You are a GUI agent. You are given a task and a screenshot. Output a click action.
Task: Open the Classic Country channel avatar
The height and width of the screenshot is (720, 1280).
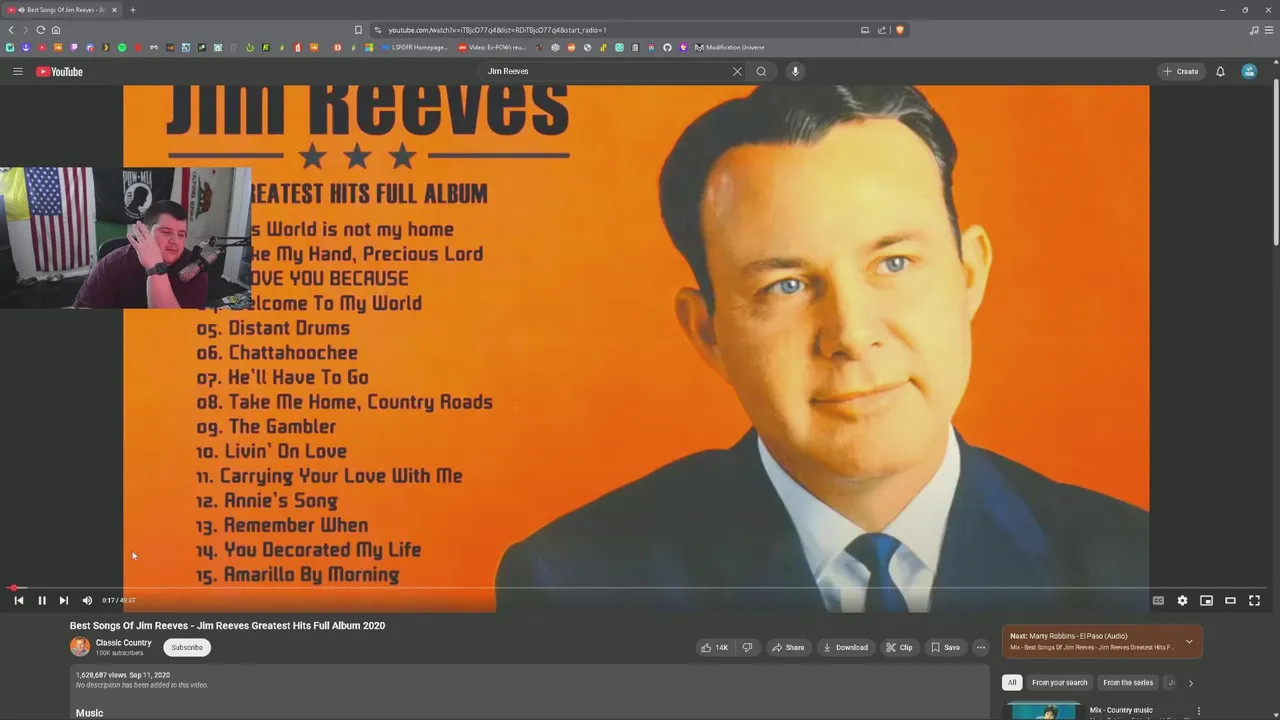pos(79,647)
